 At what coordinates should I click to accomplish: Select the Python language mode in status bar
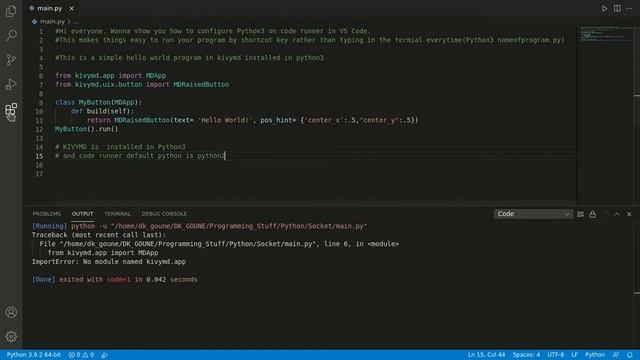(595, 355)
